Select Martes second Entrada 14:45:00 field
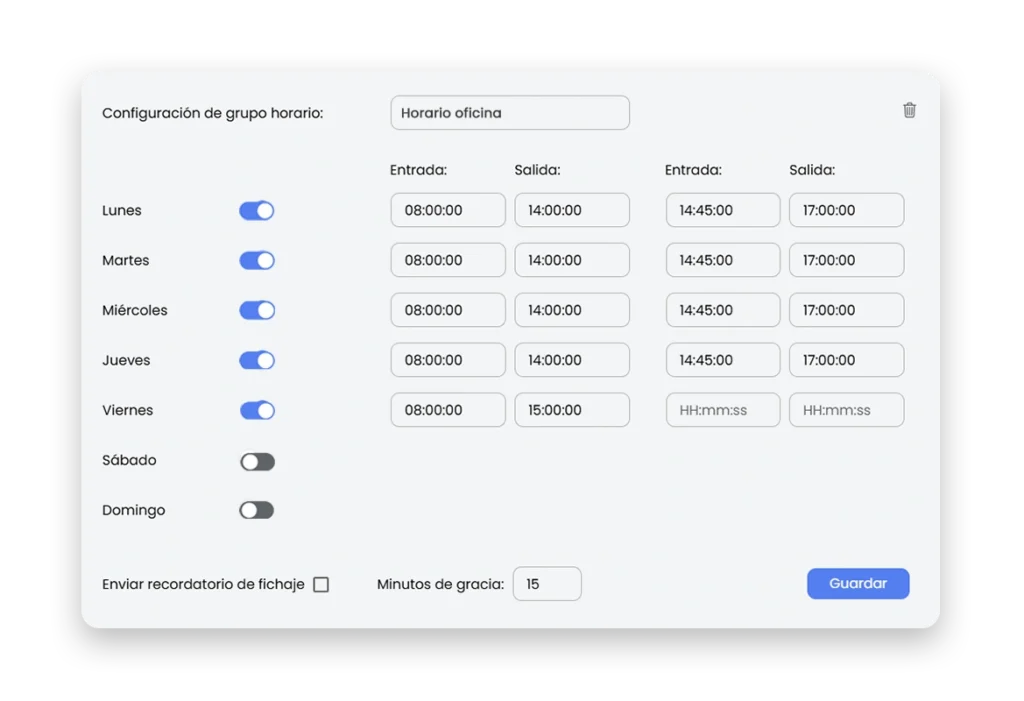This screenshot has height=701, width=1024. (x=722, y=260)
